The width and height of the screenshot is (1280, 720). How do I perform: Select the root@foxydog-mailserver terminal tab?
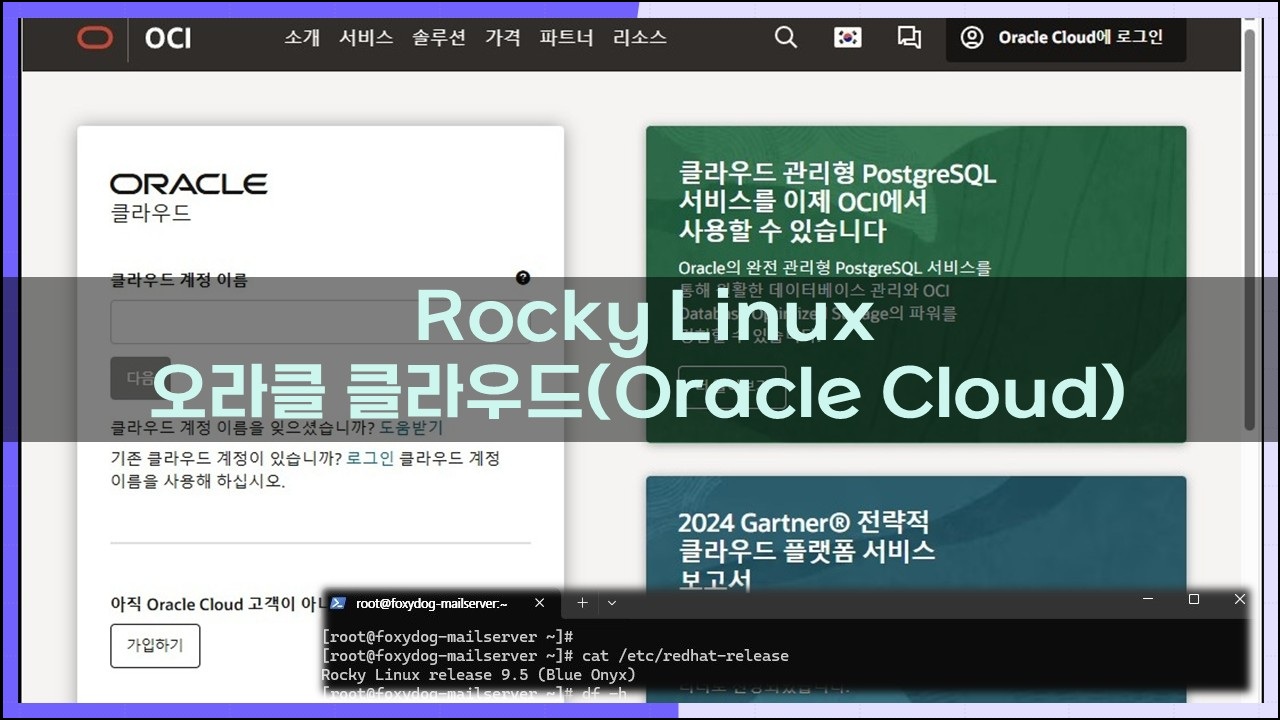click(x=440, y=603)
